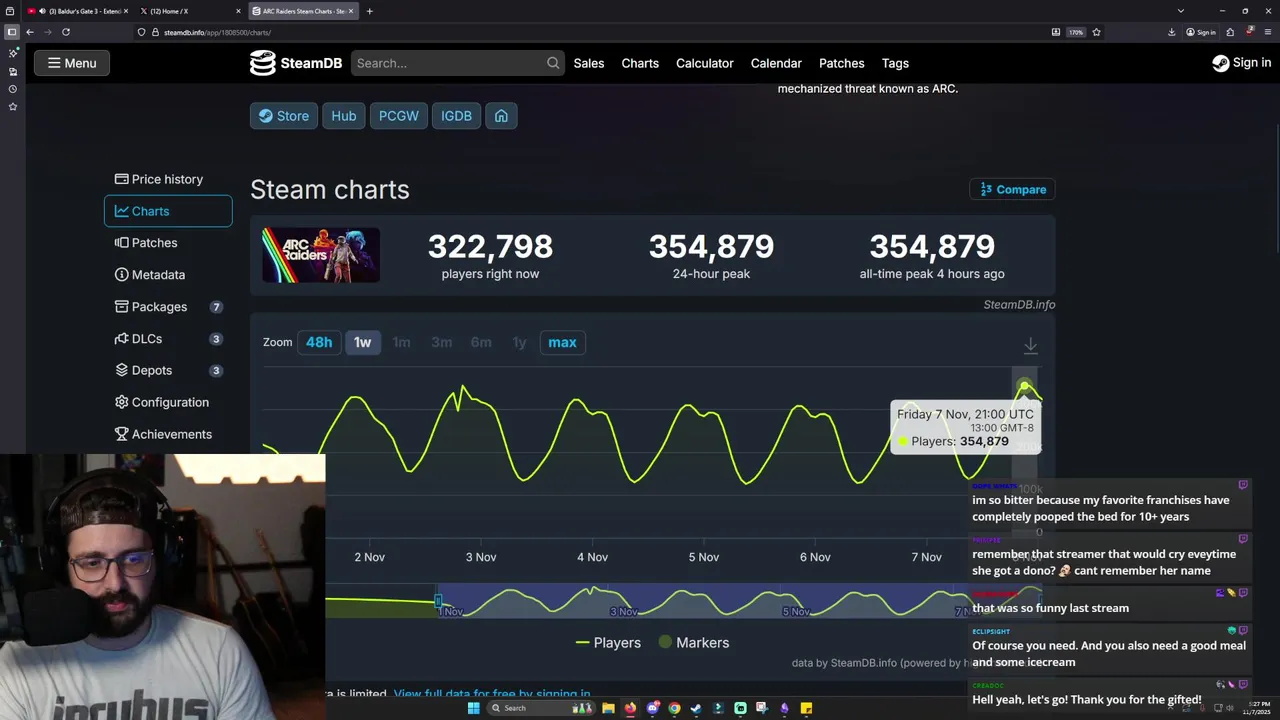Click the browser forward arrow
This screenshot has height=720, width=1280.
(48, 32)
